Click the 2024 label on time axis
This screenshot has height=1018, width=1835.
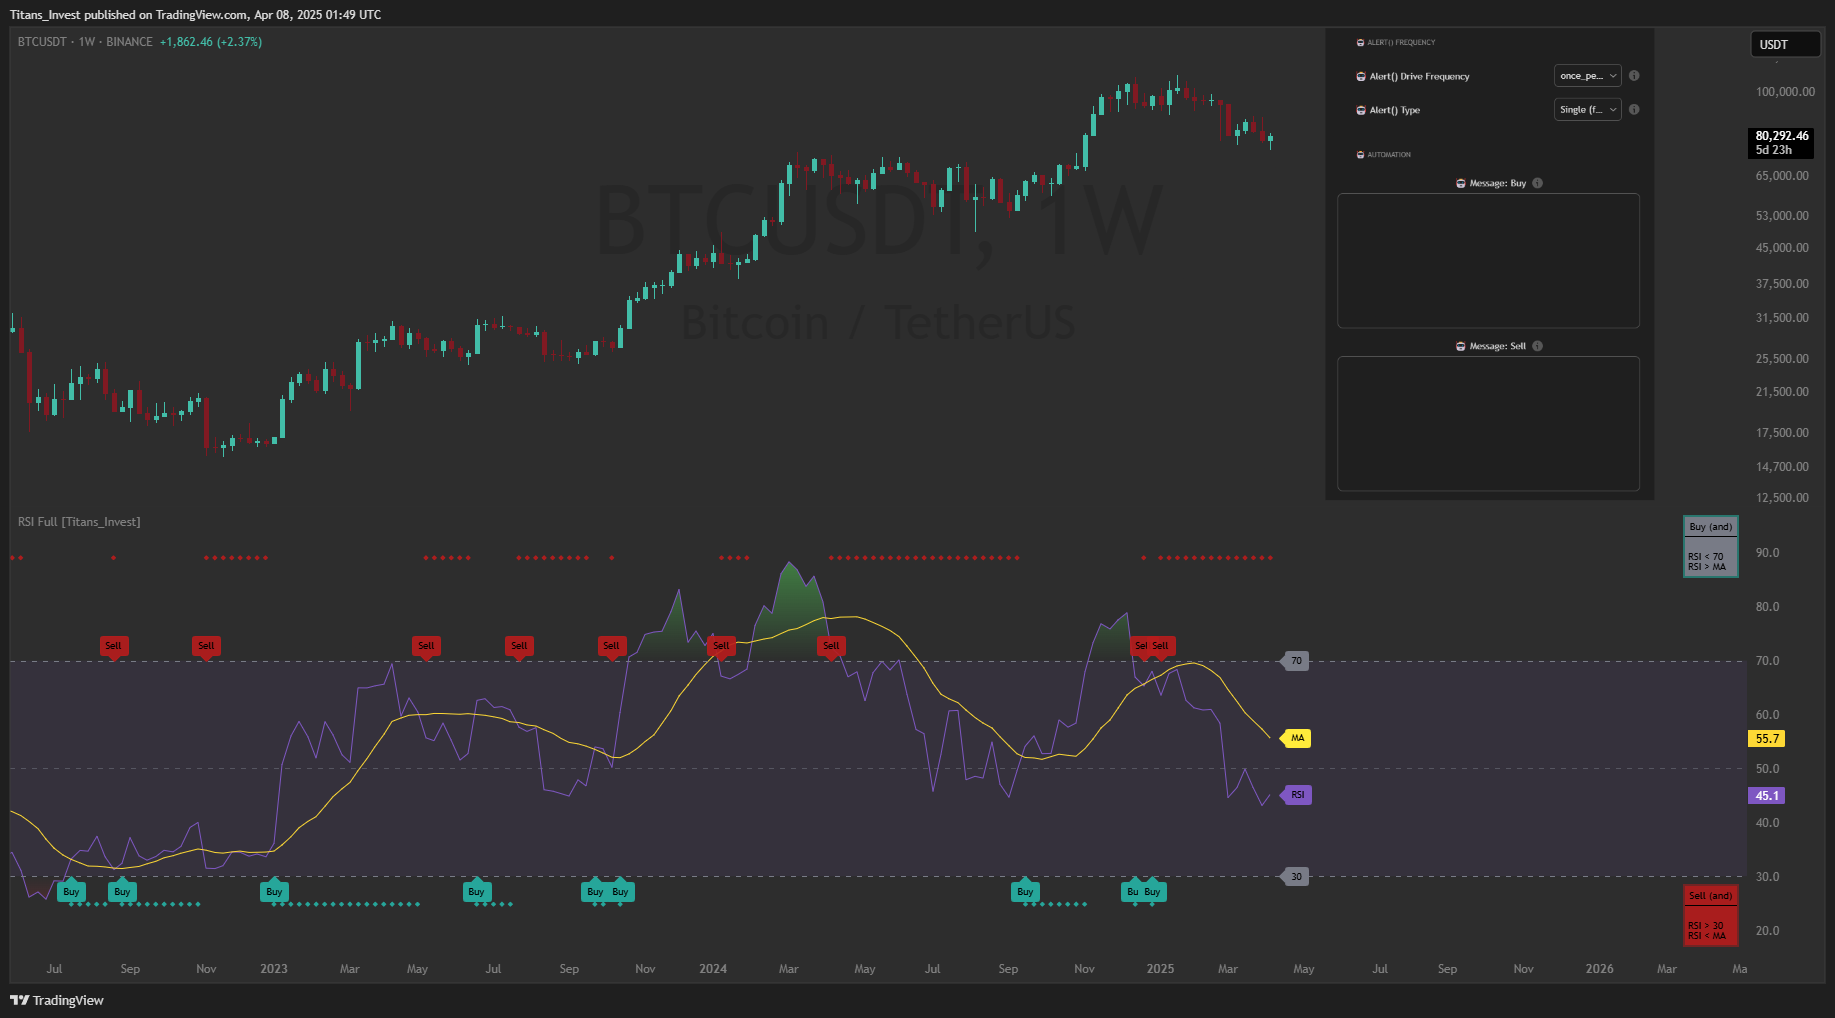(x=713, y=969)
